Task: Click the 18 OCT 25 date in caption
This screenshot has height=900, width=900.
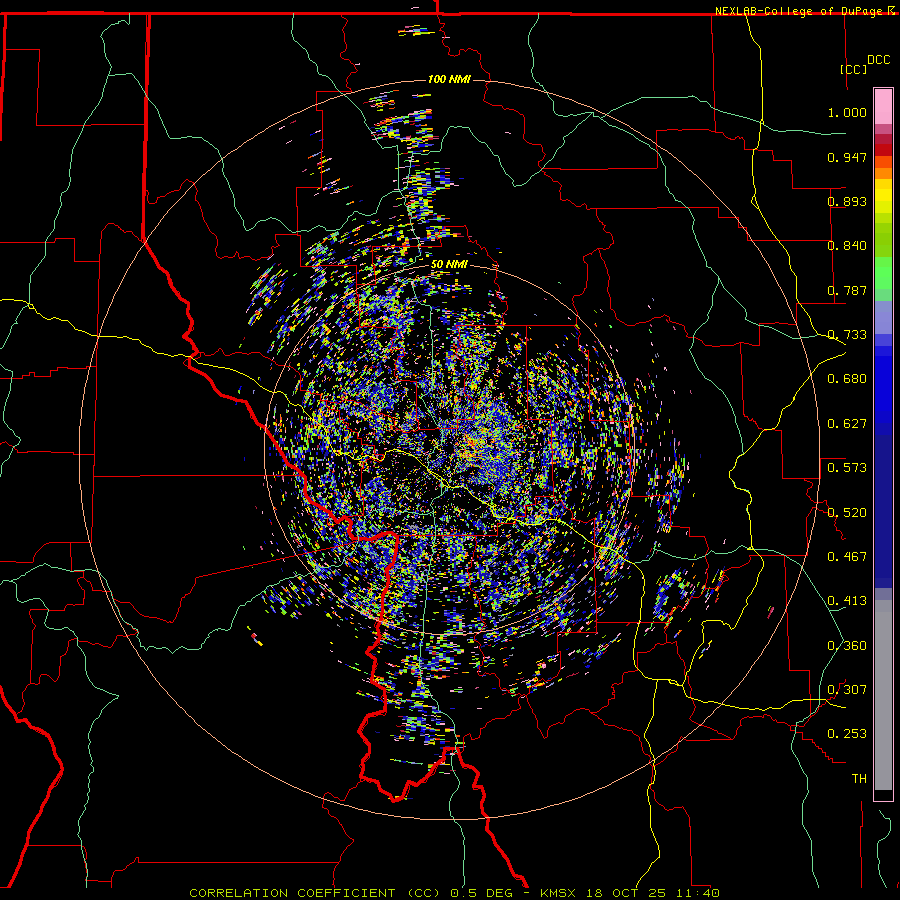Action: pyautogui.click(x=624, y=893)
